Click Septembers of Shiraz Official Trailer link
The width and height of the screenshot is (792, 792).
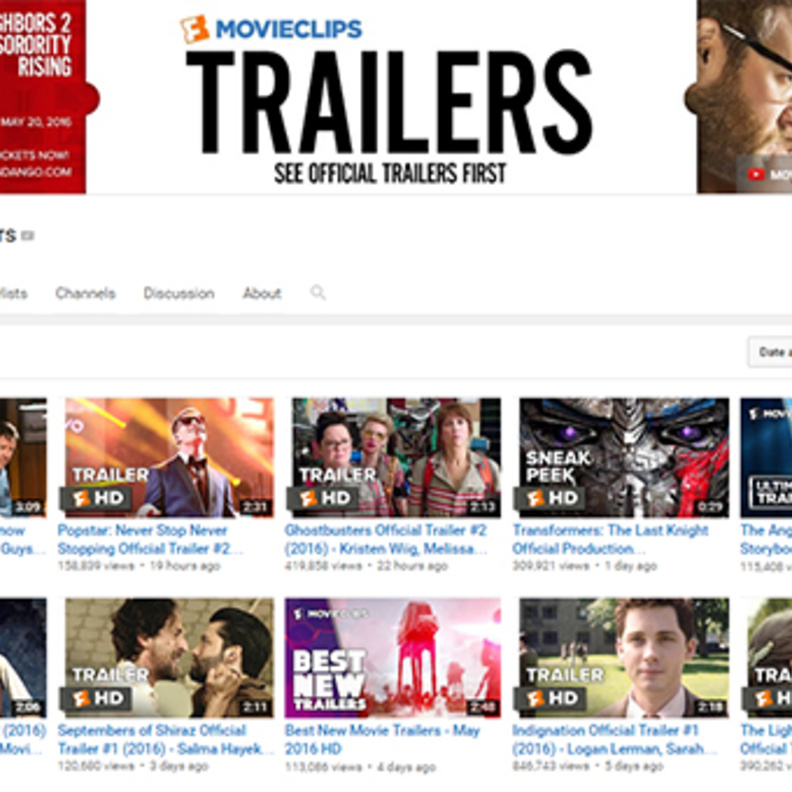165,739
